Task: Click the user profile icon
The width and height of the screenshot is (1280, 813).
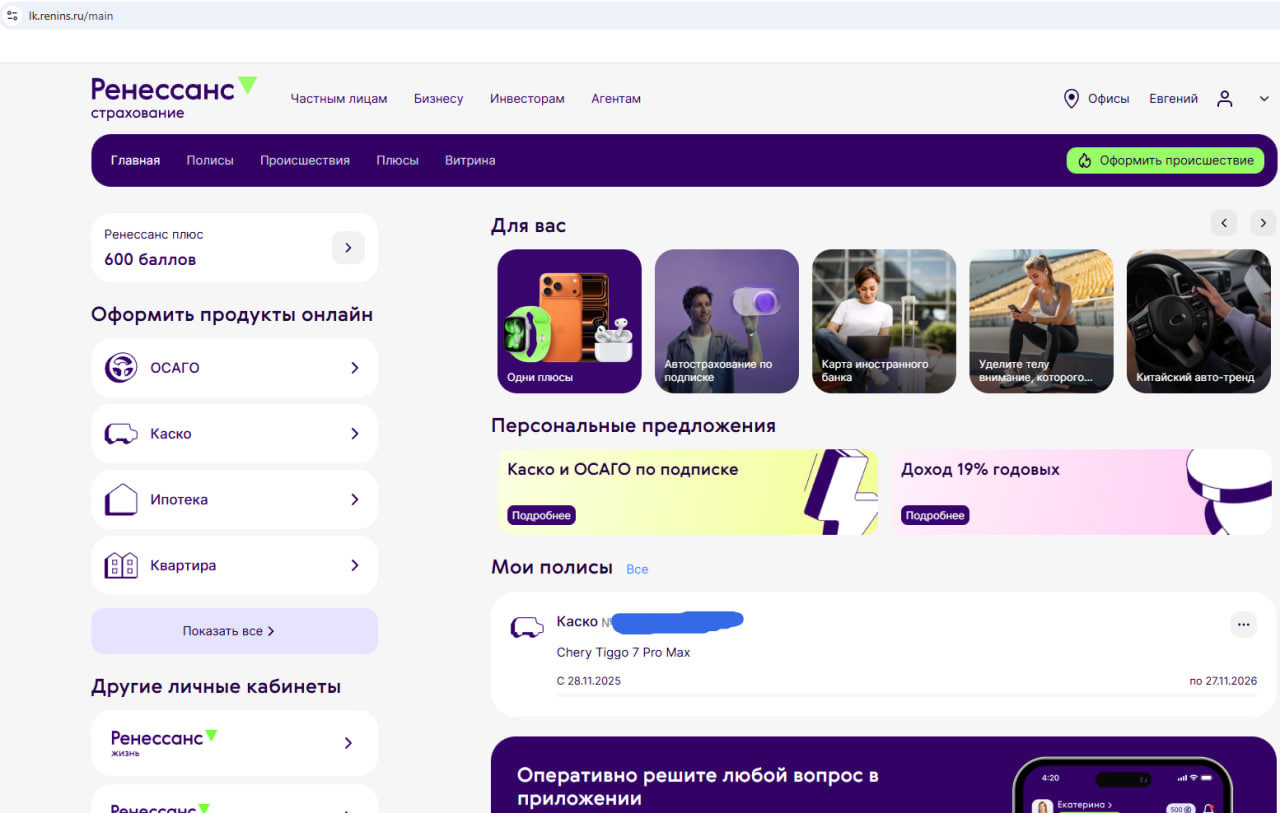Action: click(x=1225, y=99)
